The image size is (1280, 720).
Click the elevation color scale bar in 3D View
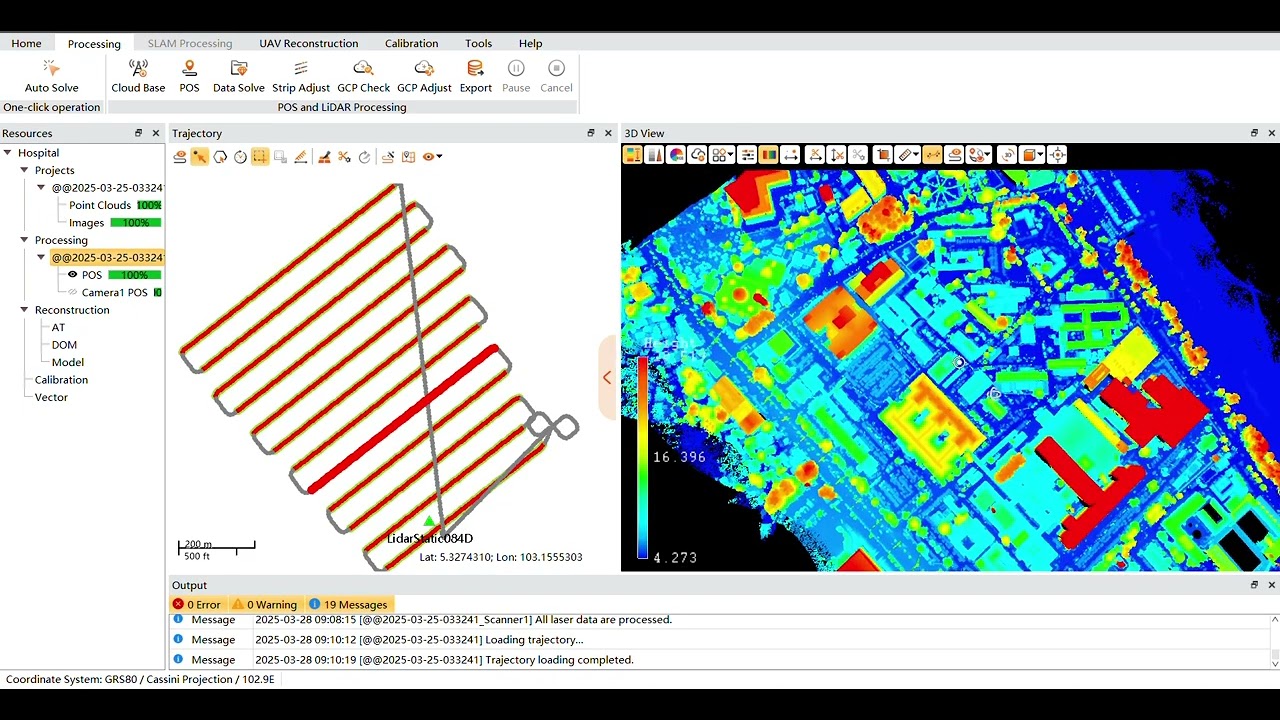coord(642,458)
